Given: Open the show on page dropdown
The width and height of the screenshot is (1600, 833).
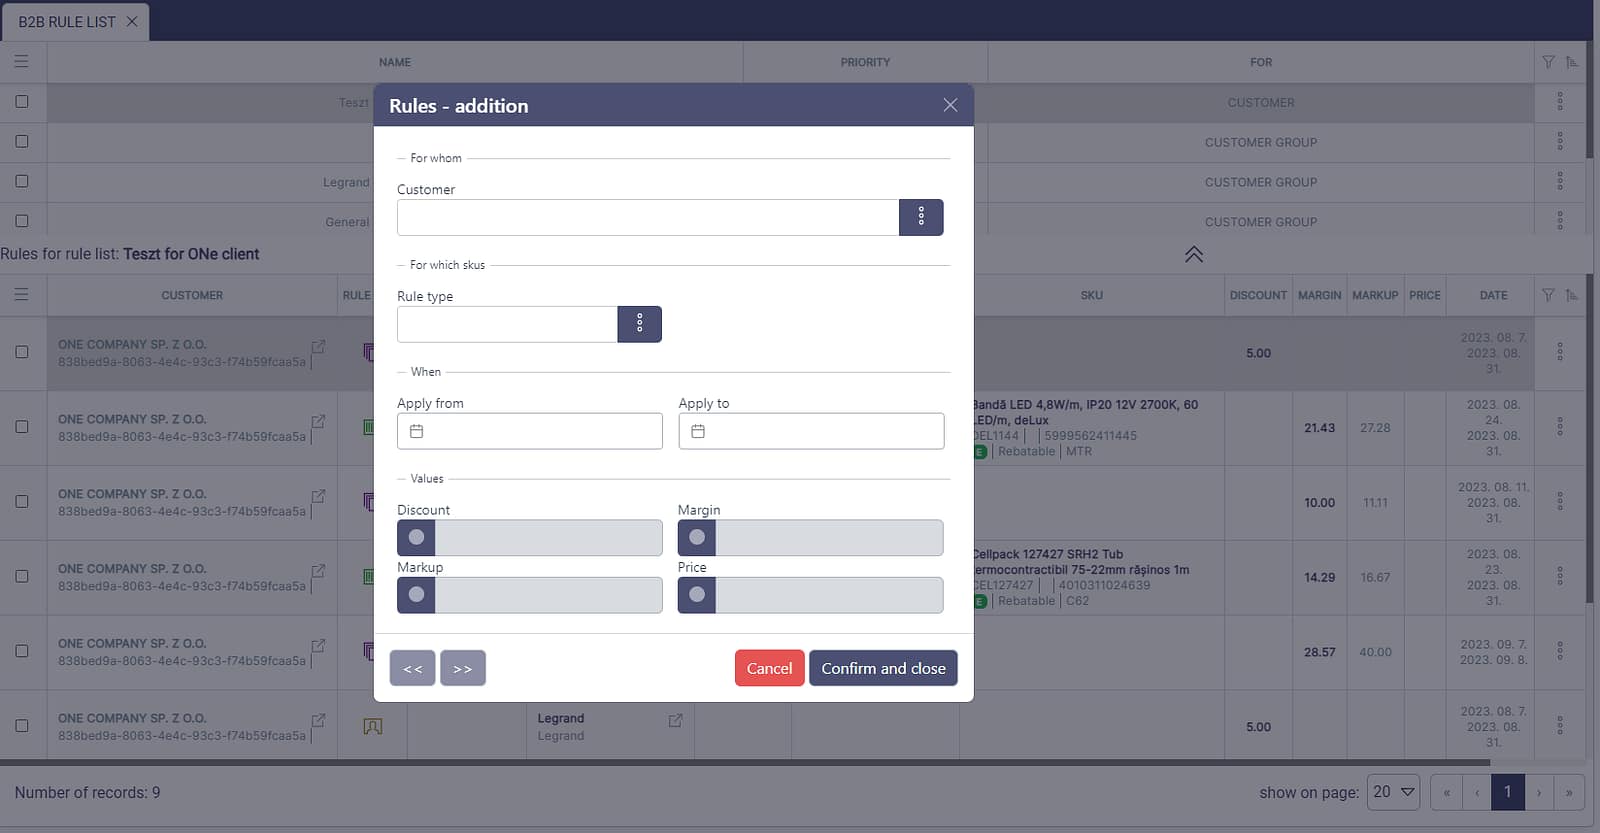Looking at the screenshot, I should click(1393, 792).
